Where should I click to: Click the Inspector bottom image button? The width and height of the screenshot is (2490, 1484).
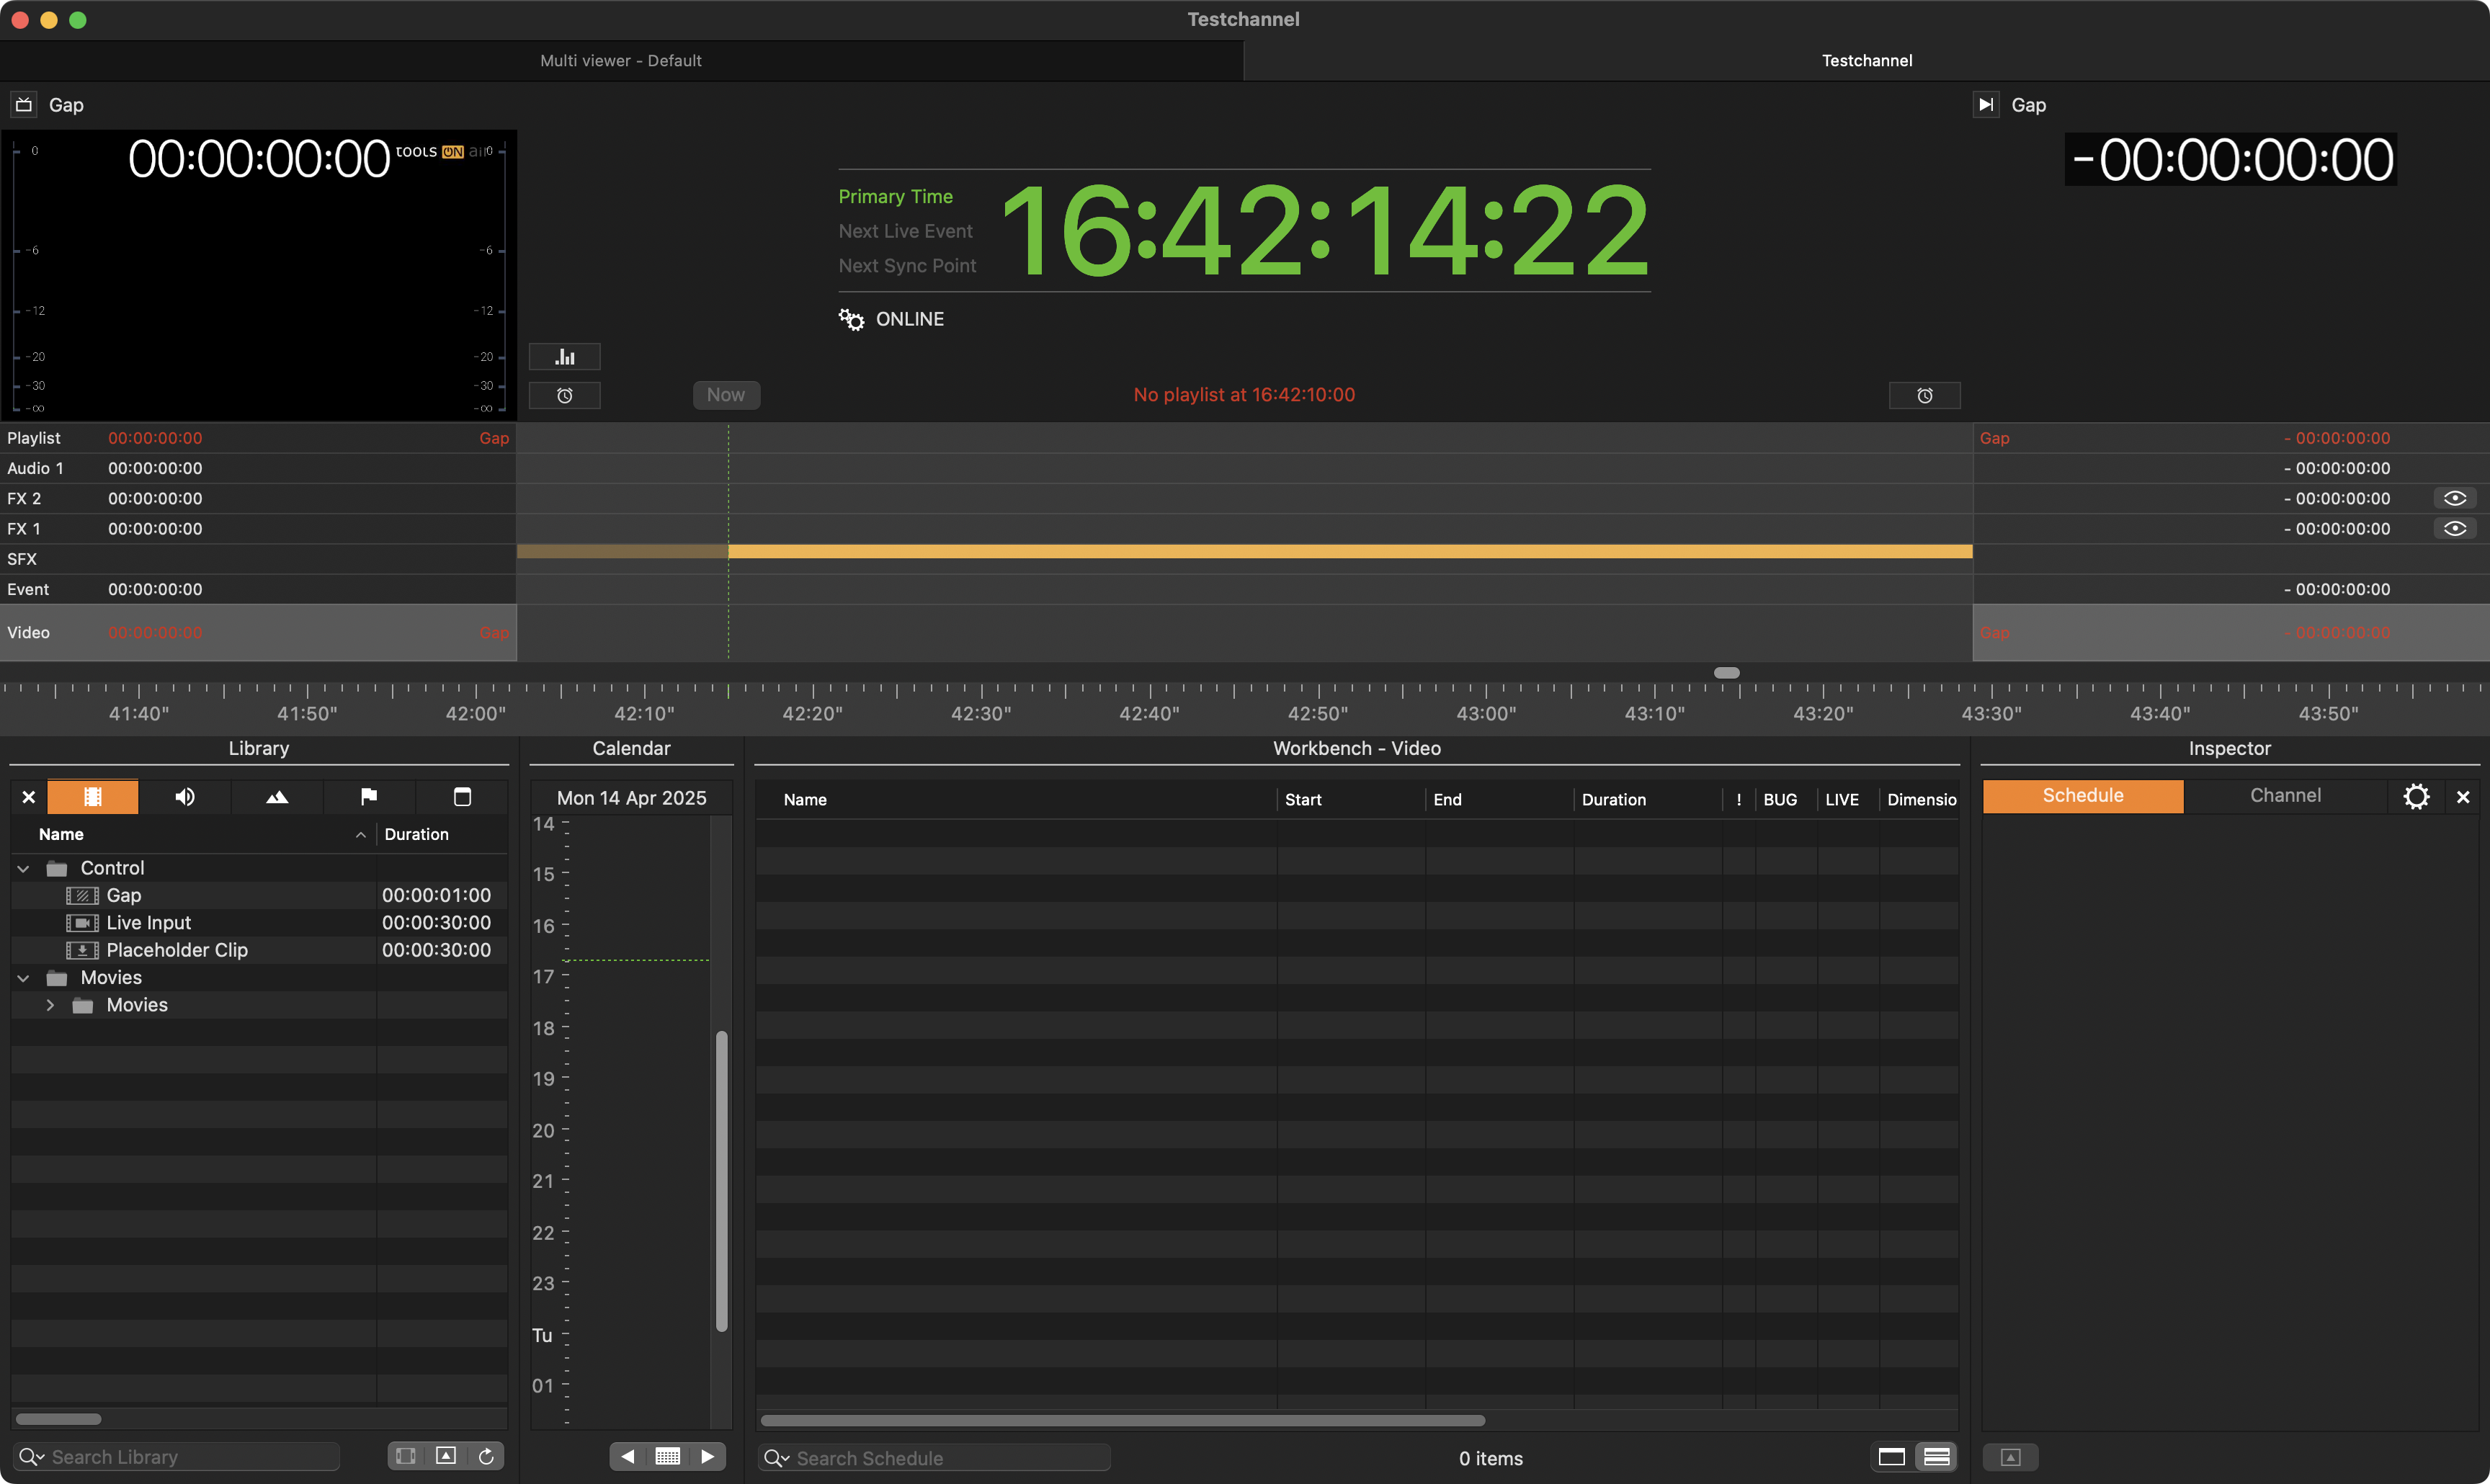tap(2010, 1457)
